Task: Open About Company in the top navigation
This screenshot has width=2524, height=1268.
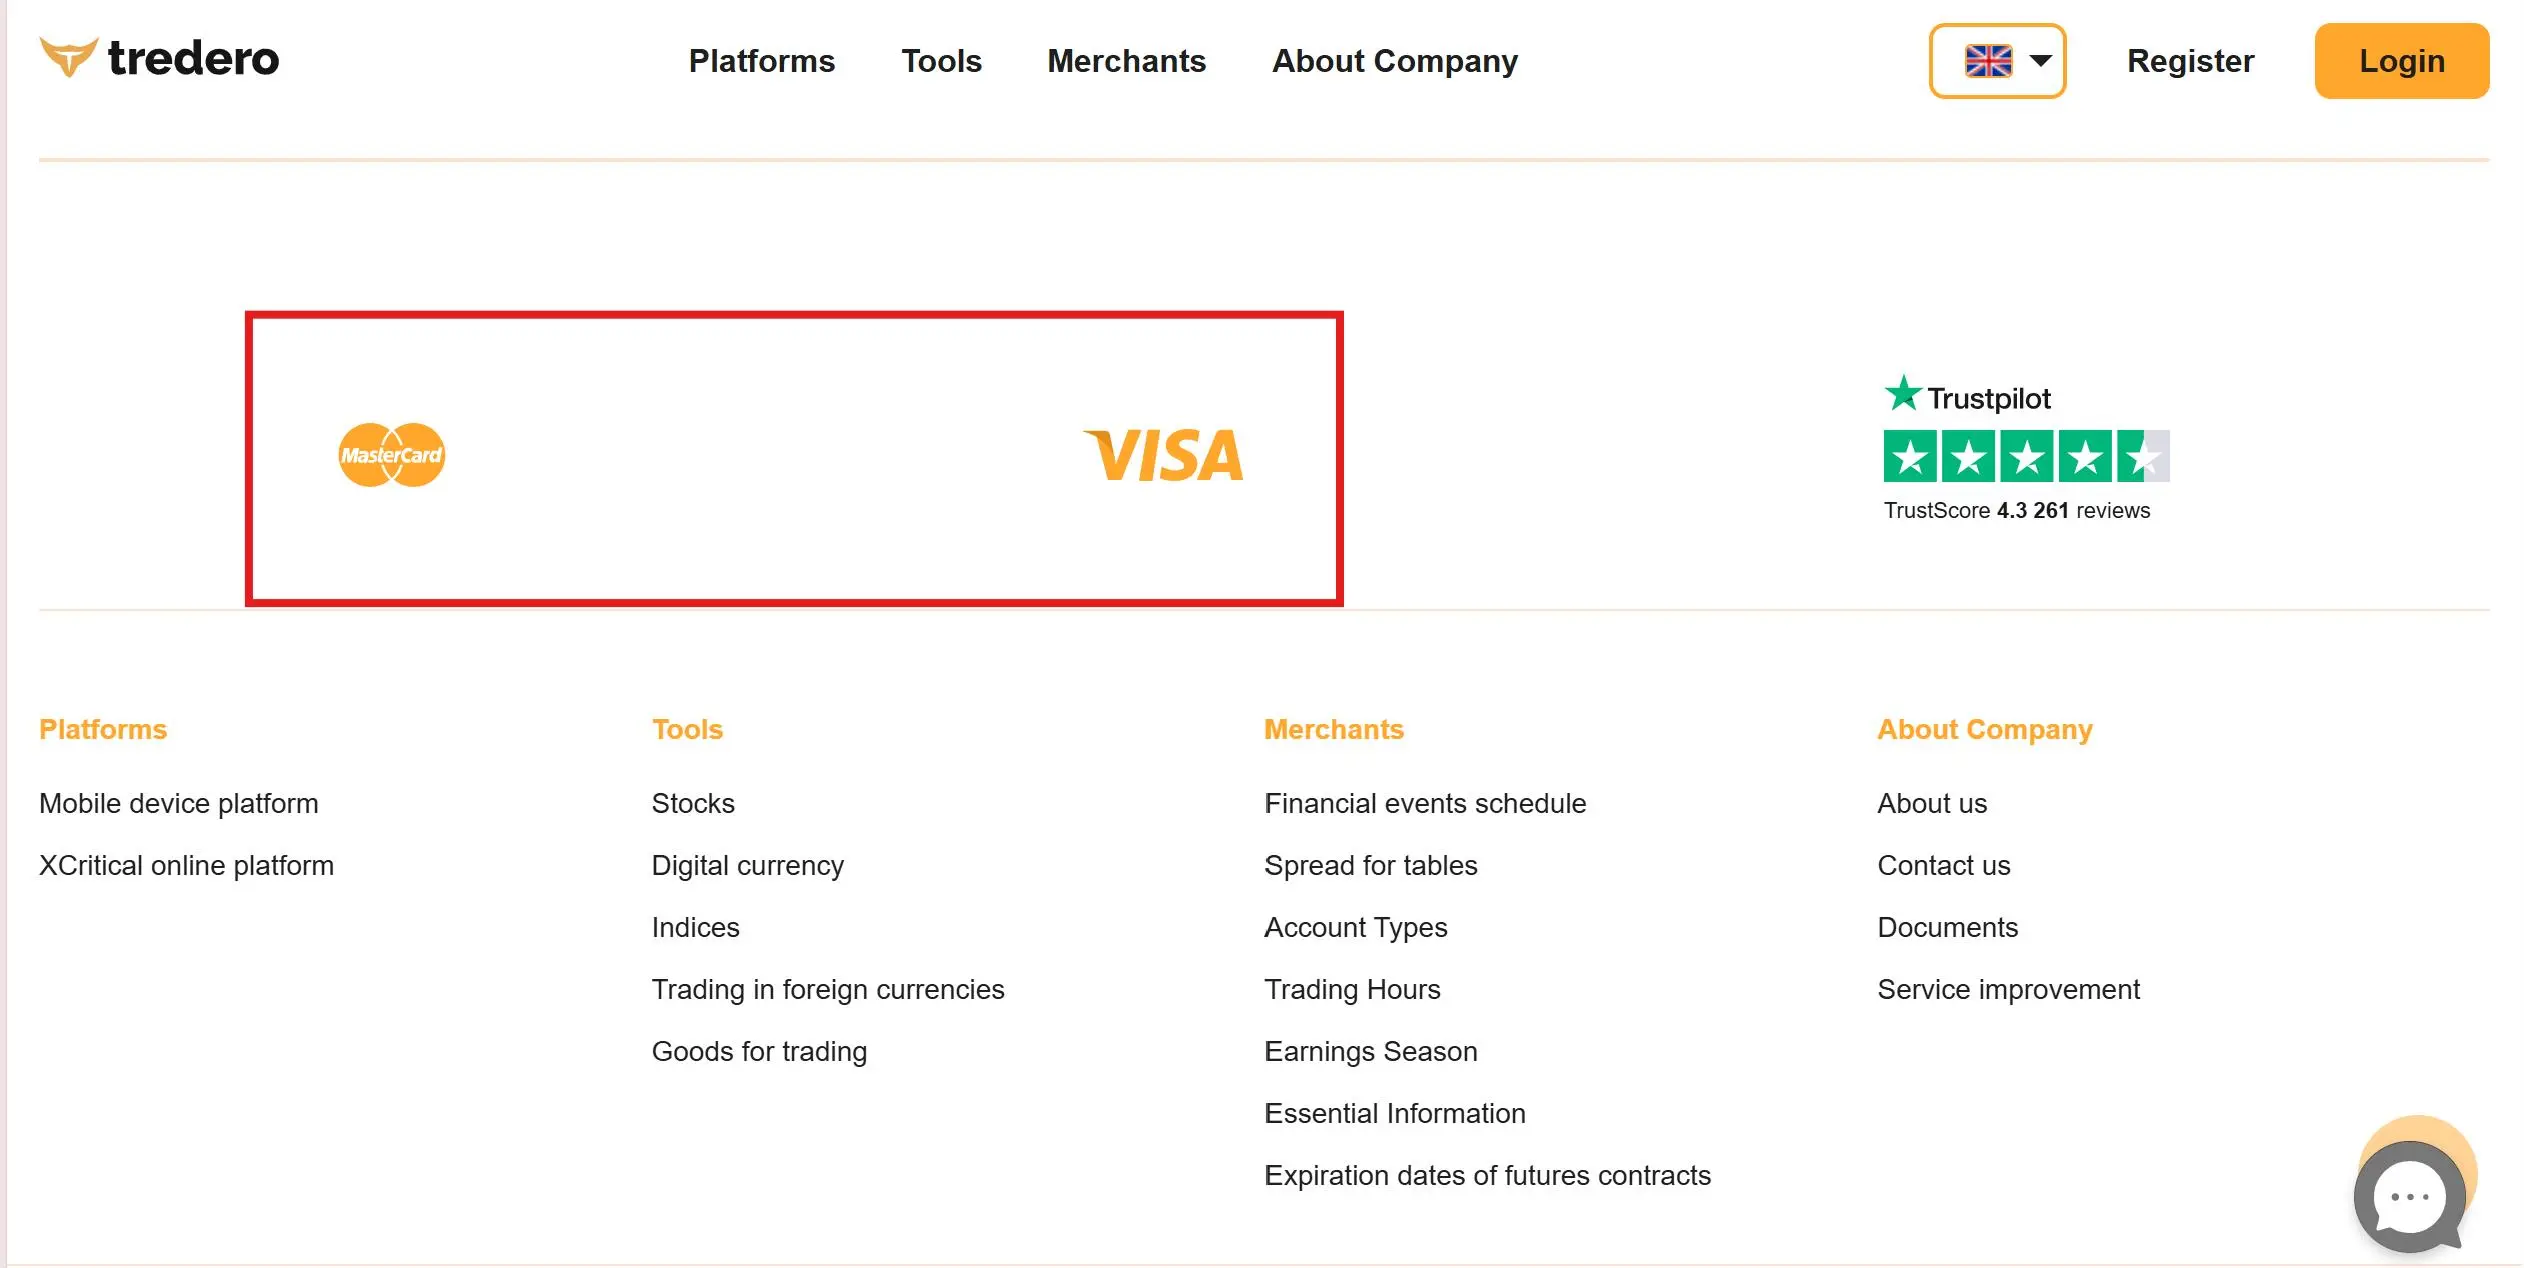Action: click(1395, 61)
